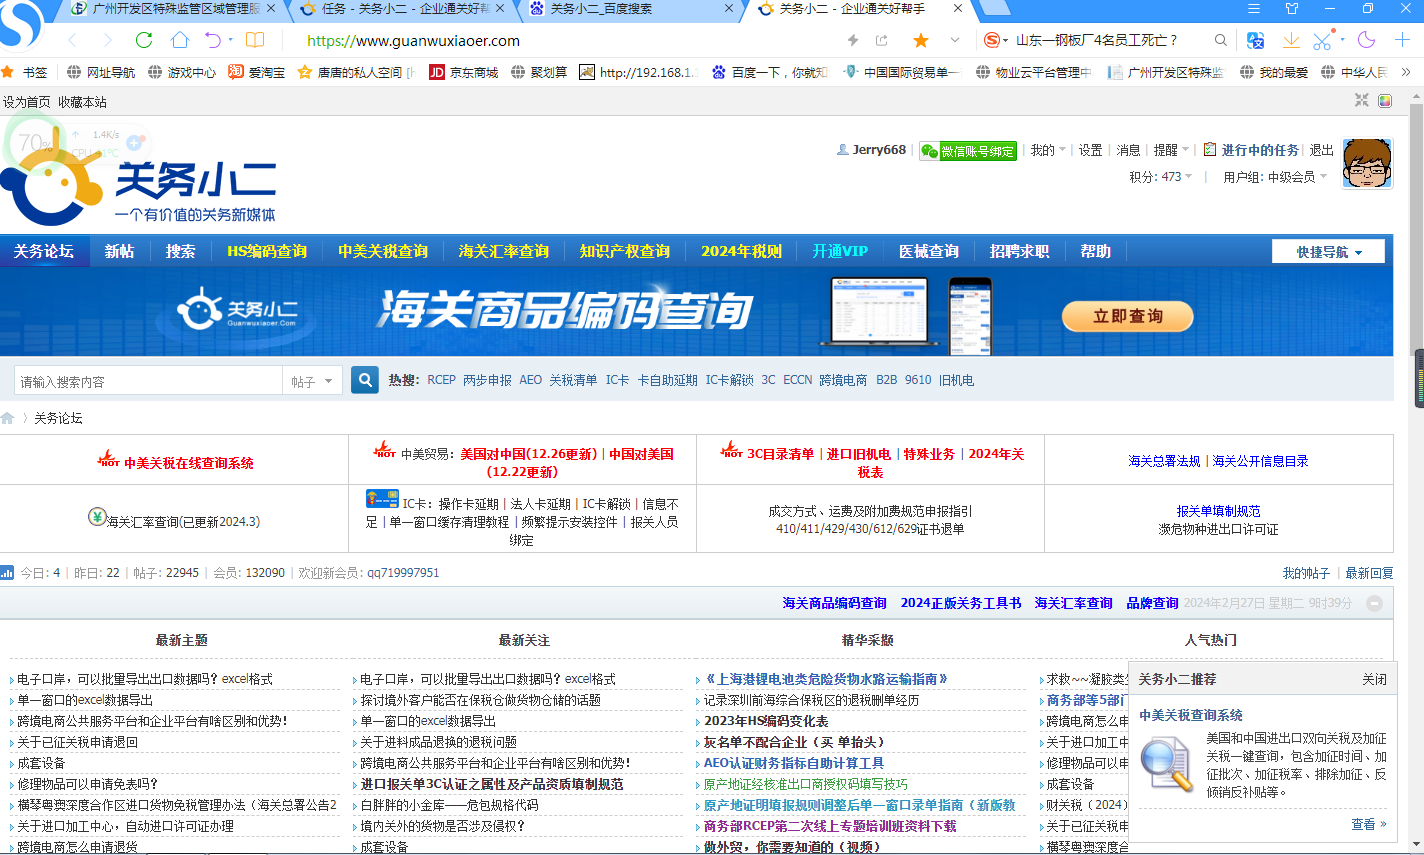Open 中美关税在线查询系统 link
This screenshot has height=855, width=1424.
189,463
